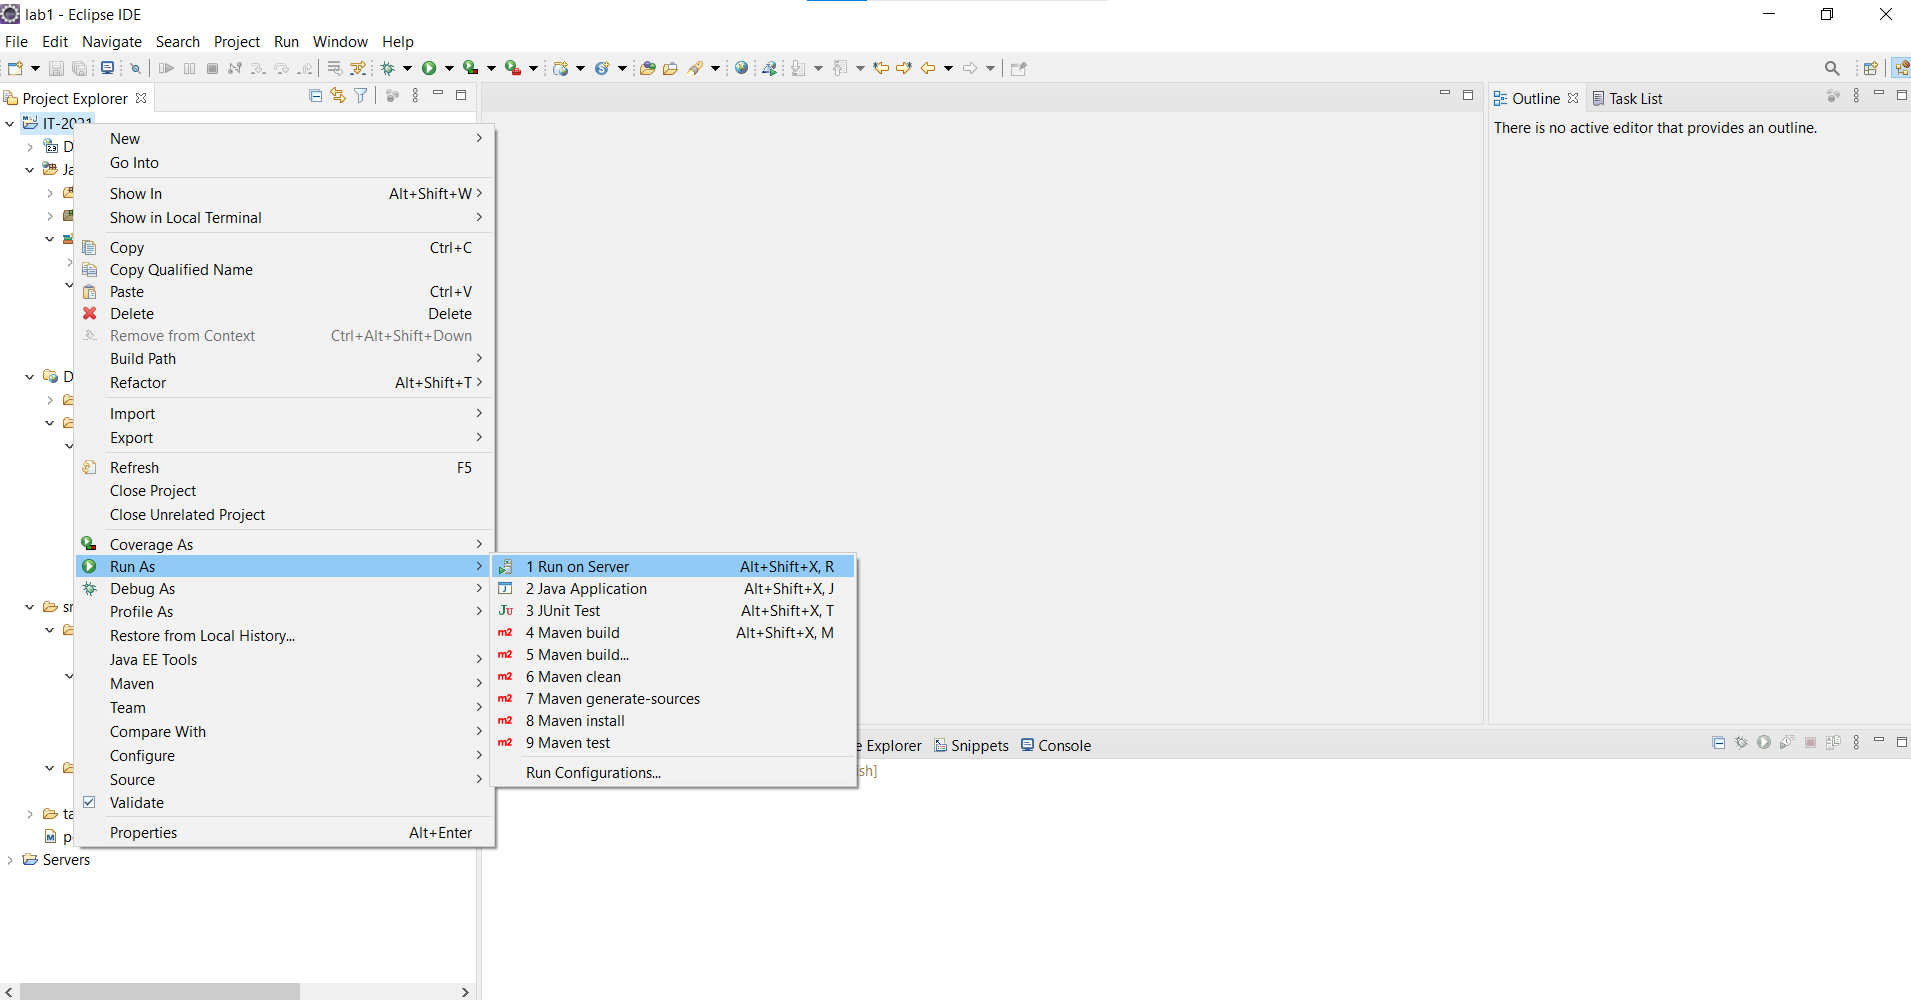Image resolution: width=1911 pixels, height=1000 pixels.
Task: Click the Save All toolbar icon
Action: [x=79, y=68]
